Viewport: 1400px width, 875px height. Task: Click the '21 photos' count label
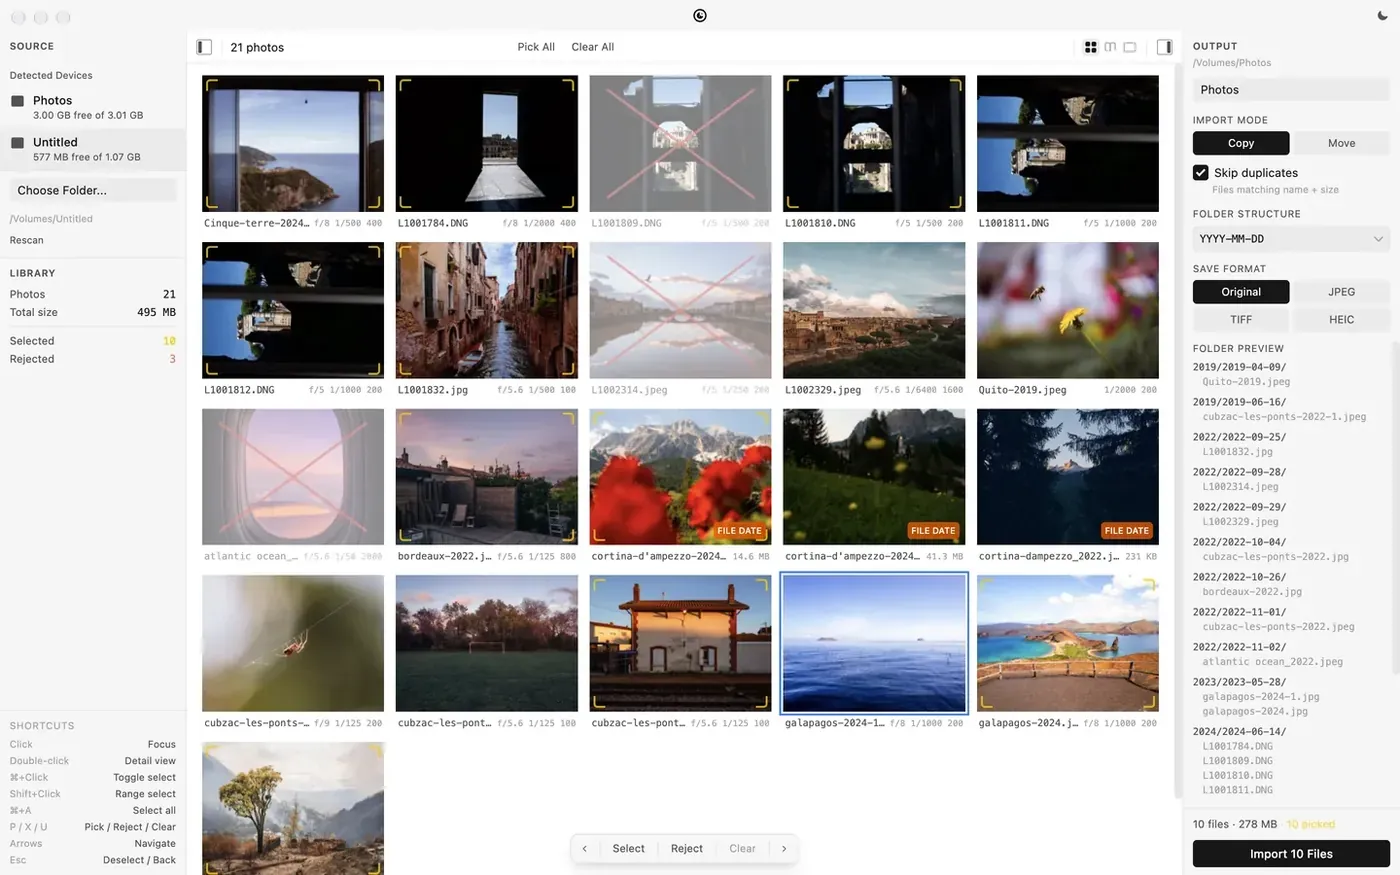(x=257, y=47)
